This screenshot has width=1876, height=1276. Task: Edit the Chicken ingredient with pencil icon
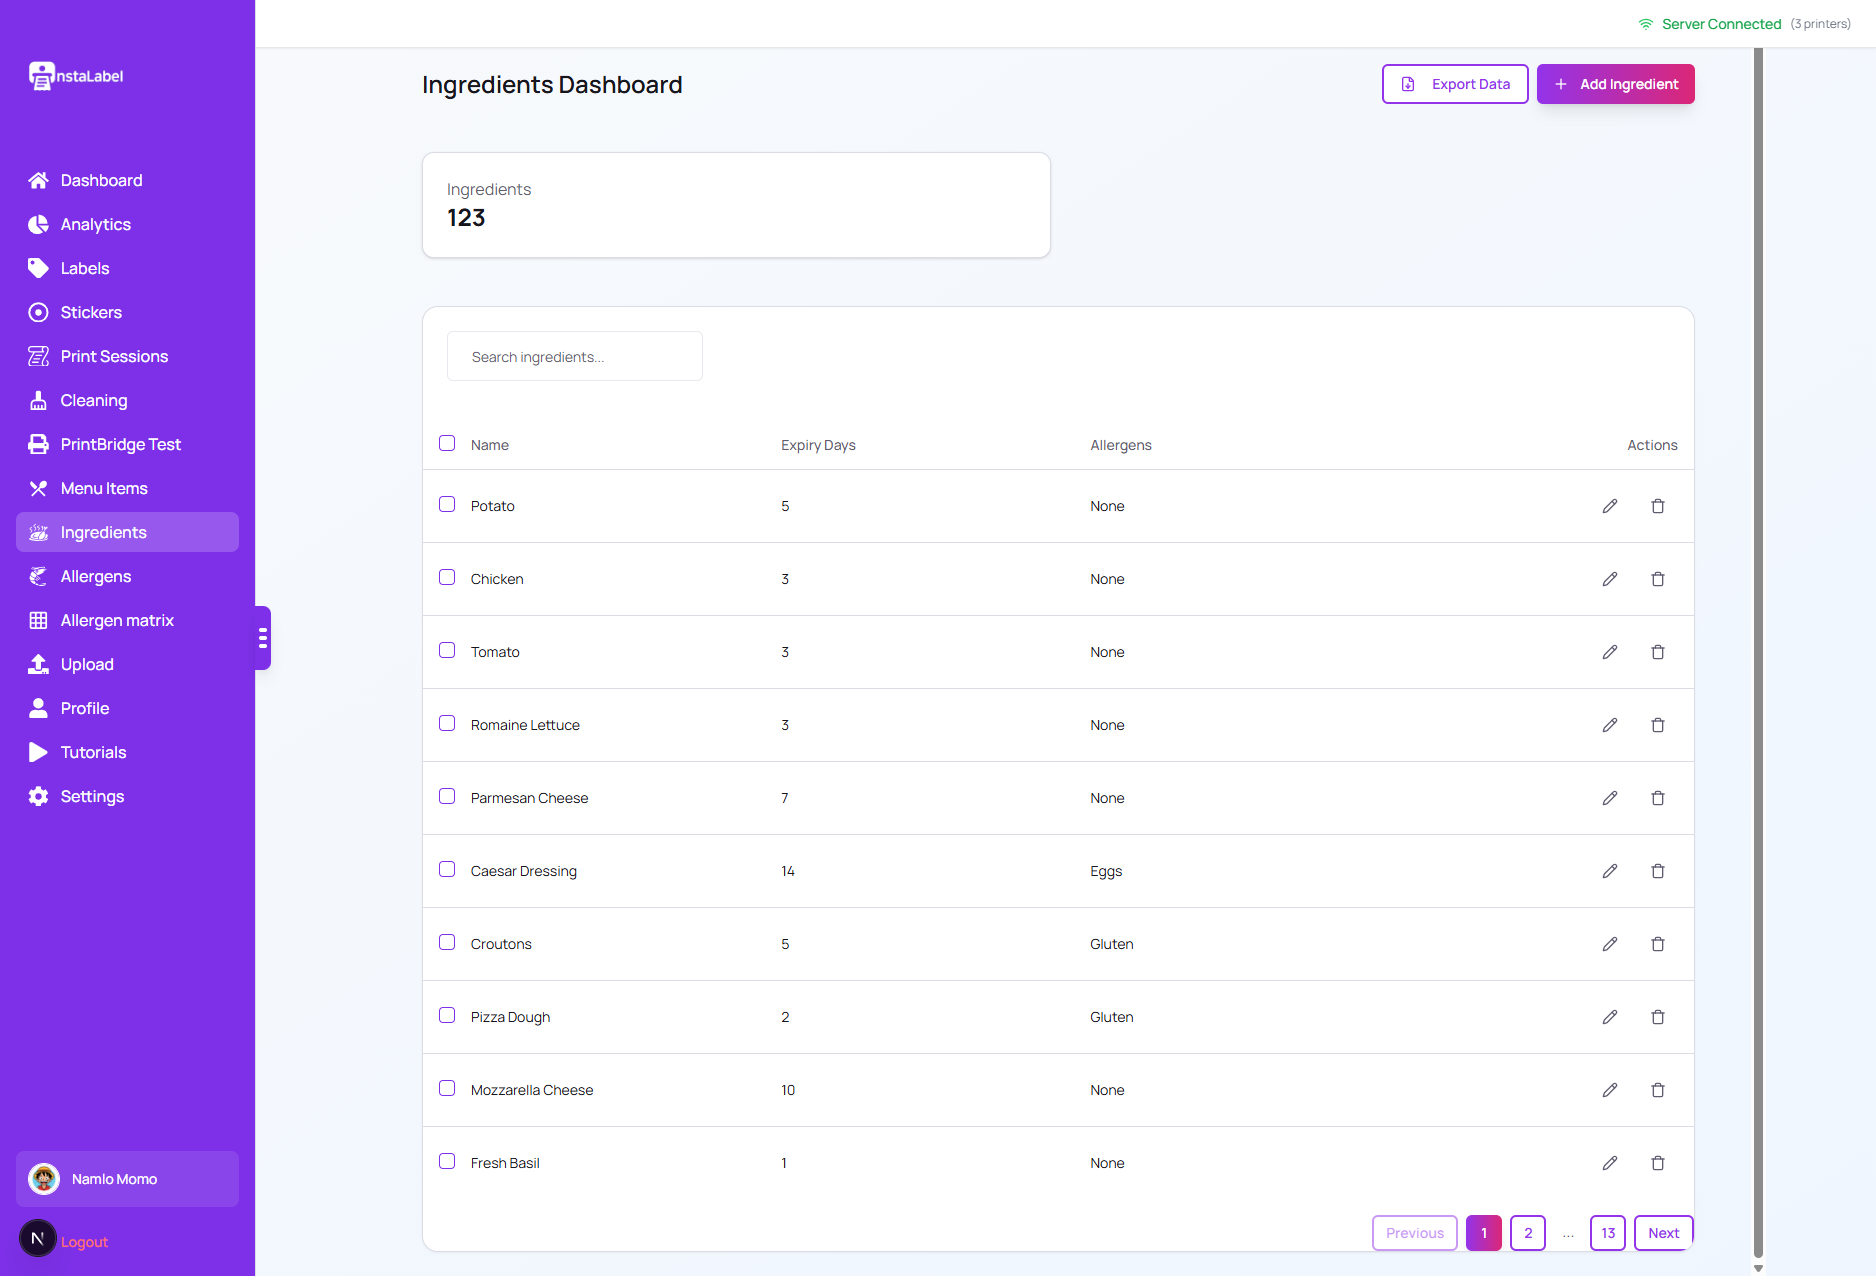pos(1609,579)
